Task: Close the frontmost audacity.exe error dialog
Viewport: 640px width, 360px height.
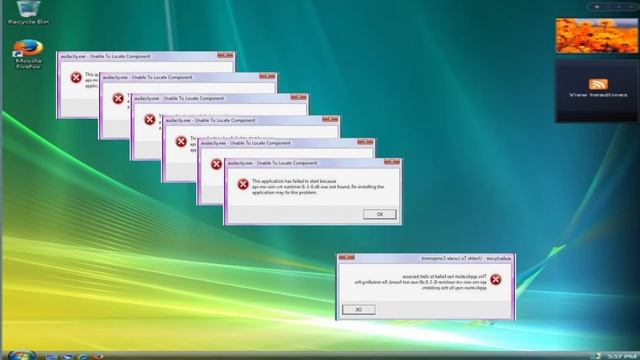Action: click(x=392, y=162)
